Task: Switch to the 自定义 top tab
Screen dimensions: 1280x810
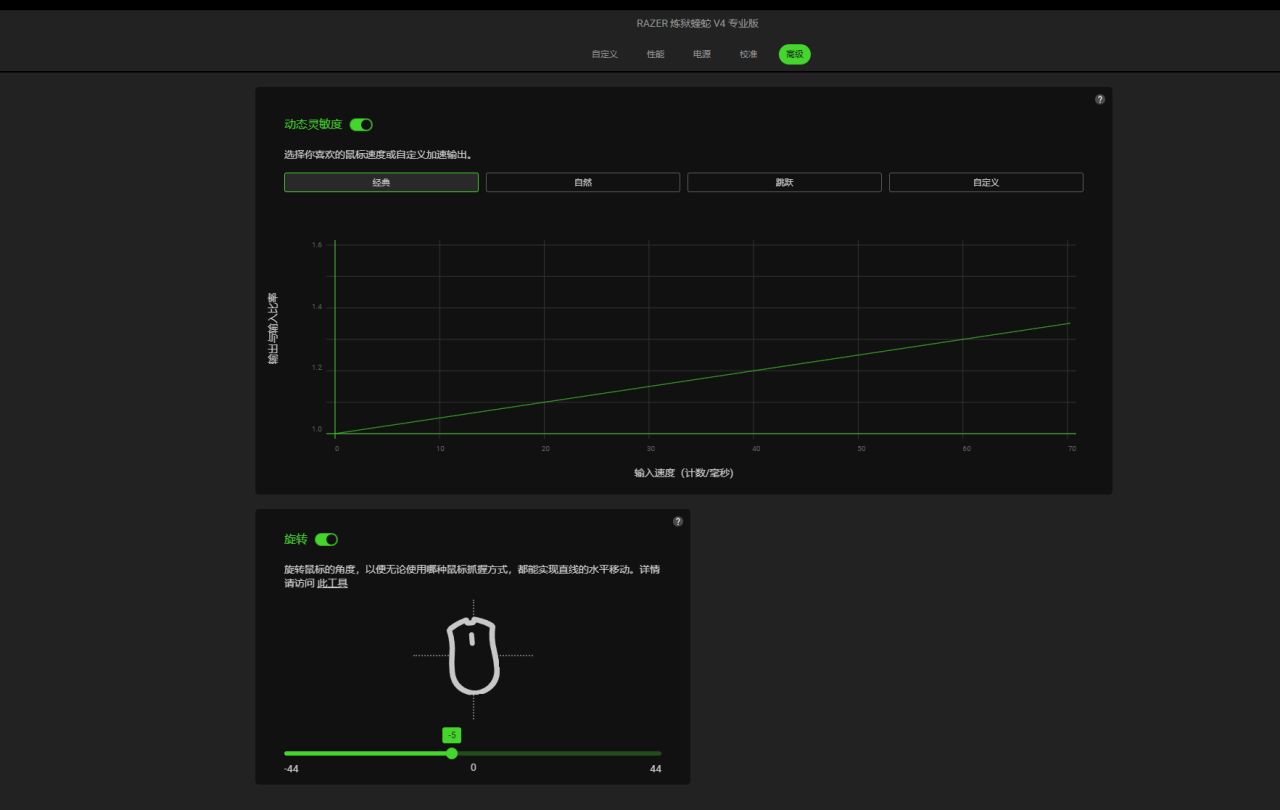Action: coord(605,54)
